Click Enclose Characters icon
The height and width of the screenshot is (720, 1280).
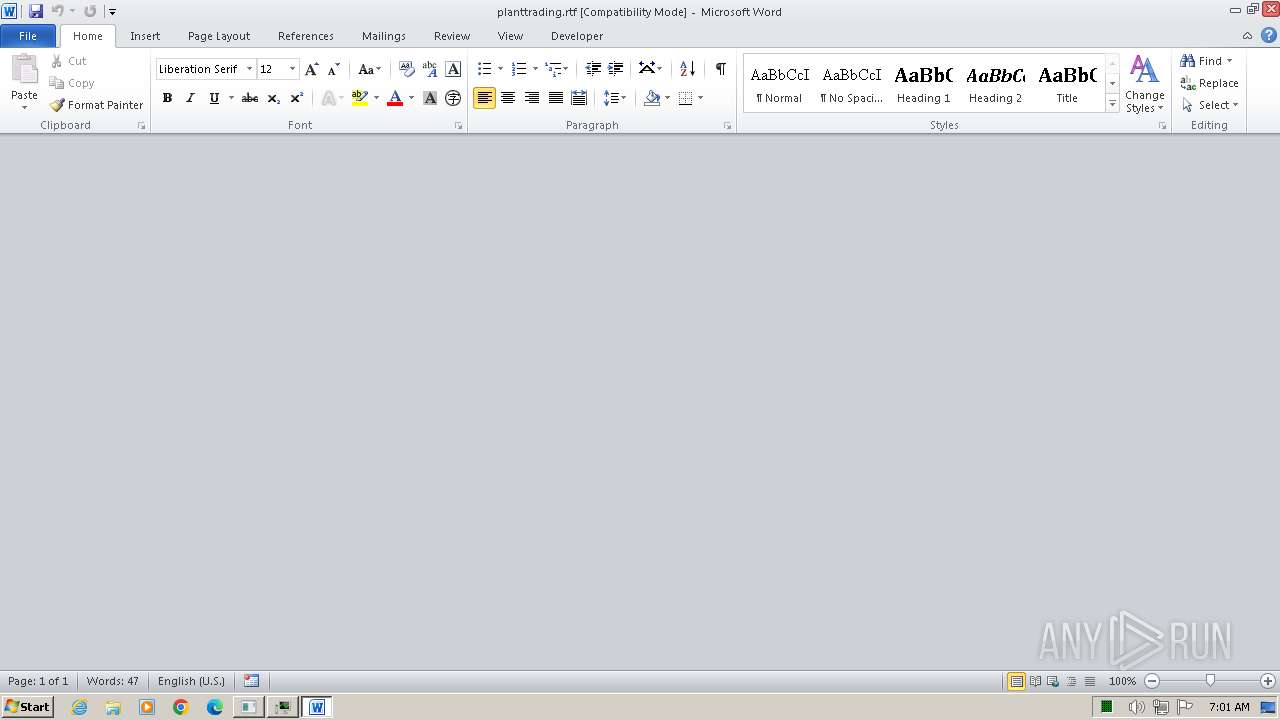pos(453,98)
